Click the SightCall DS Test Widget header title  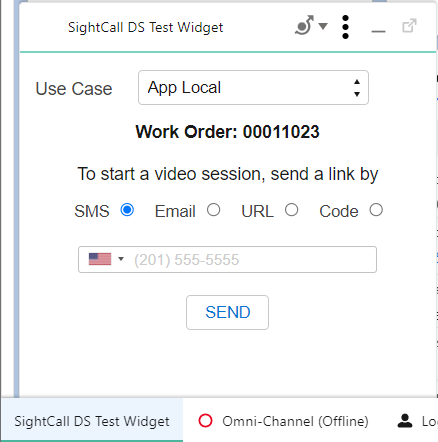click(x=145, y=27)
